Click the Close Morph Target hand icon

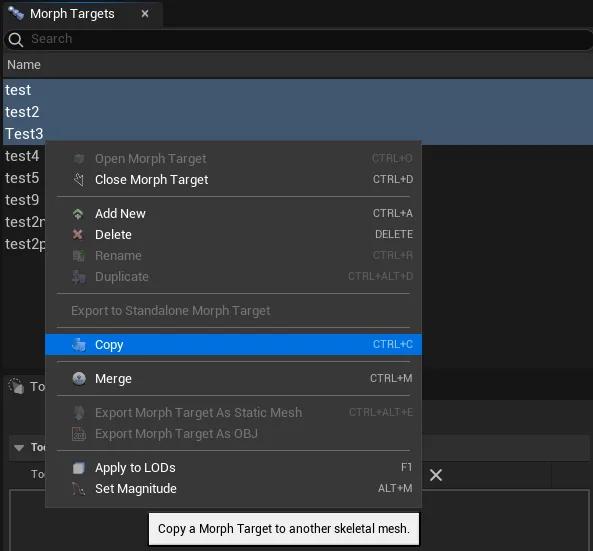click(79, 180)
